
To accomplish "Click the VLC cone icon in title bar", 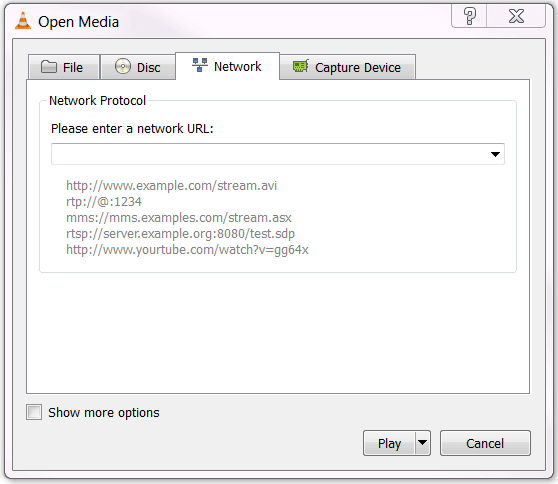I will pos(23,21).
